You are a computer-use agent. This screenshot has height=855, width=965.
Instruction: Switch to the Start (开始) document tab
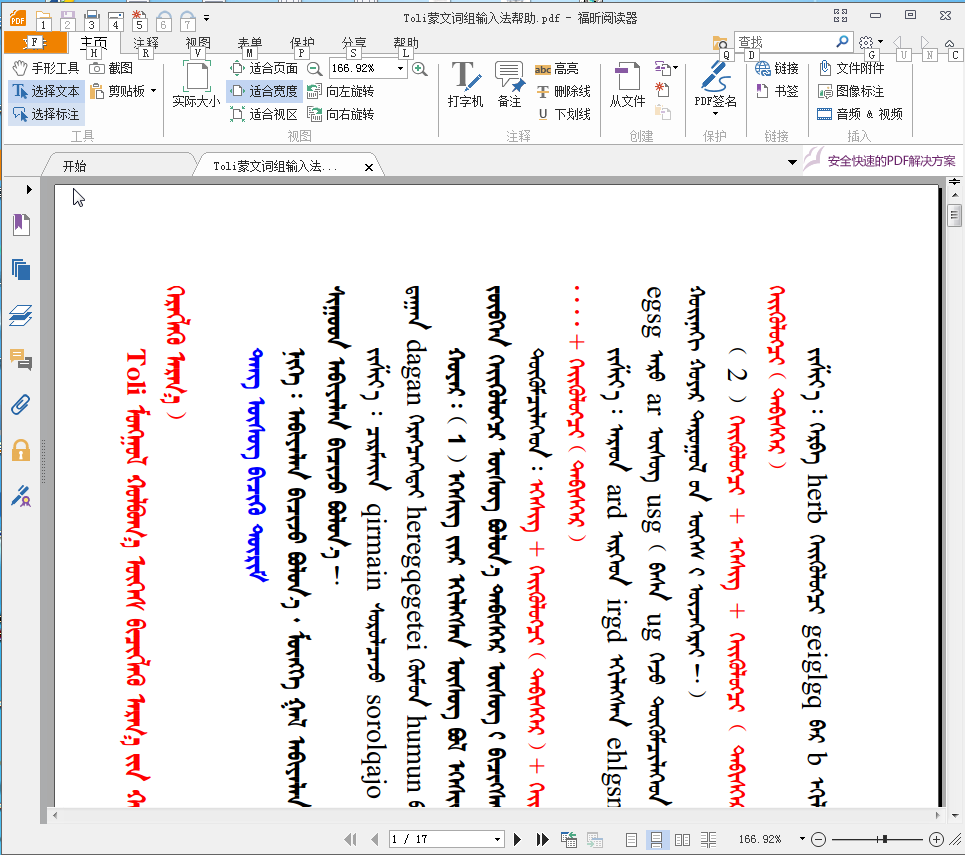pos(74,166)
